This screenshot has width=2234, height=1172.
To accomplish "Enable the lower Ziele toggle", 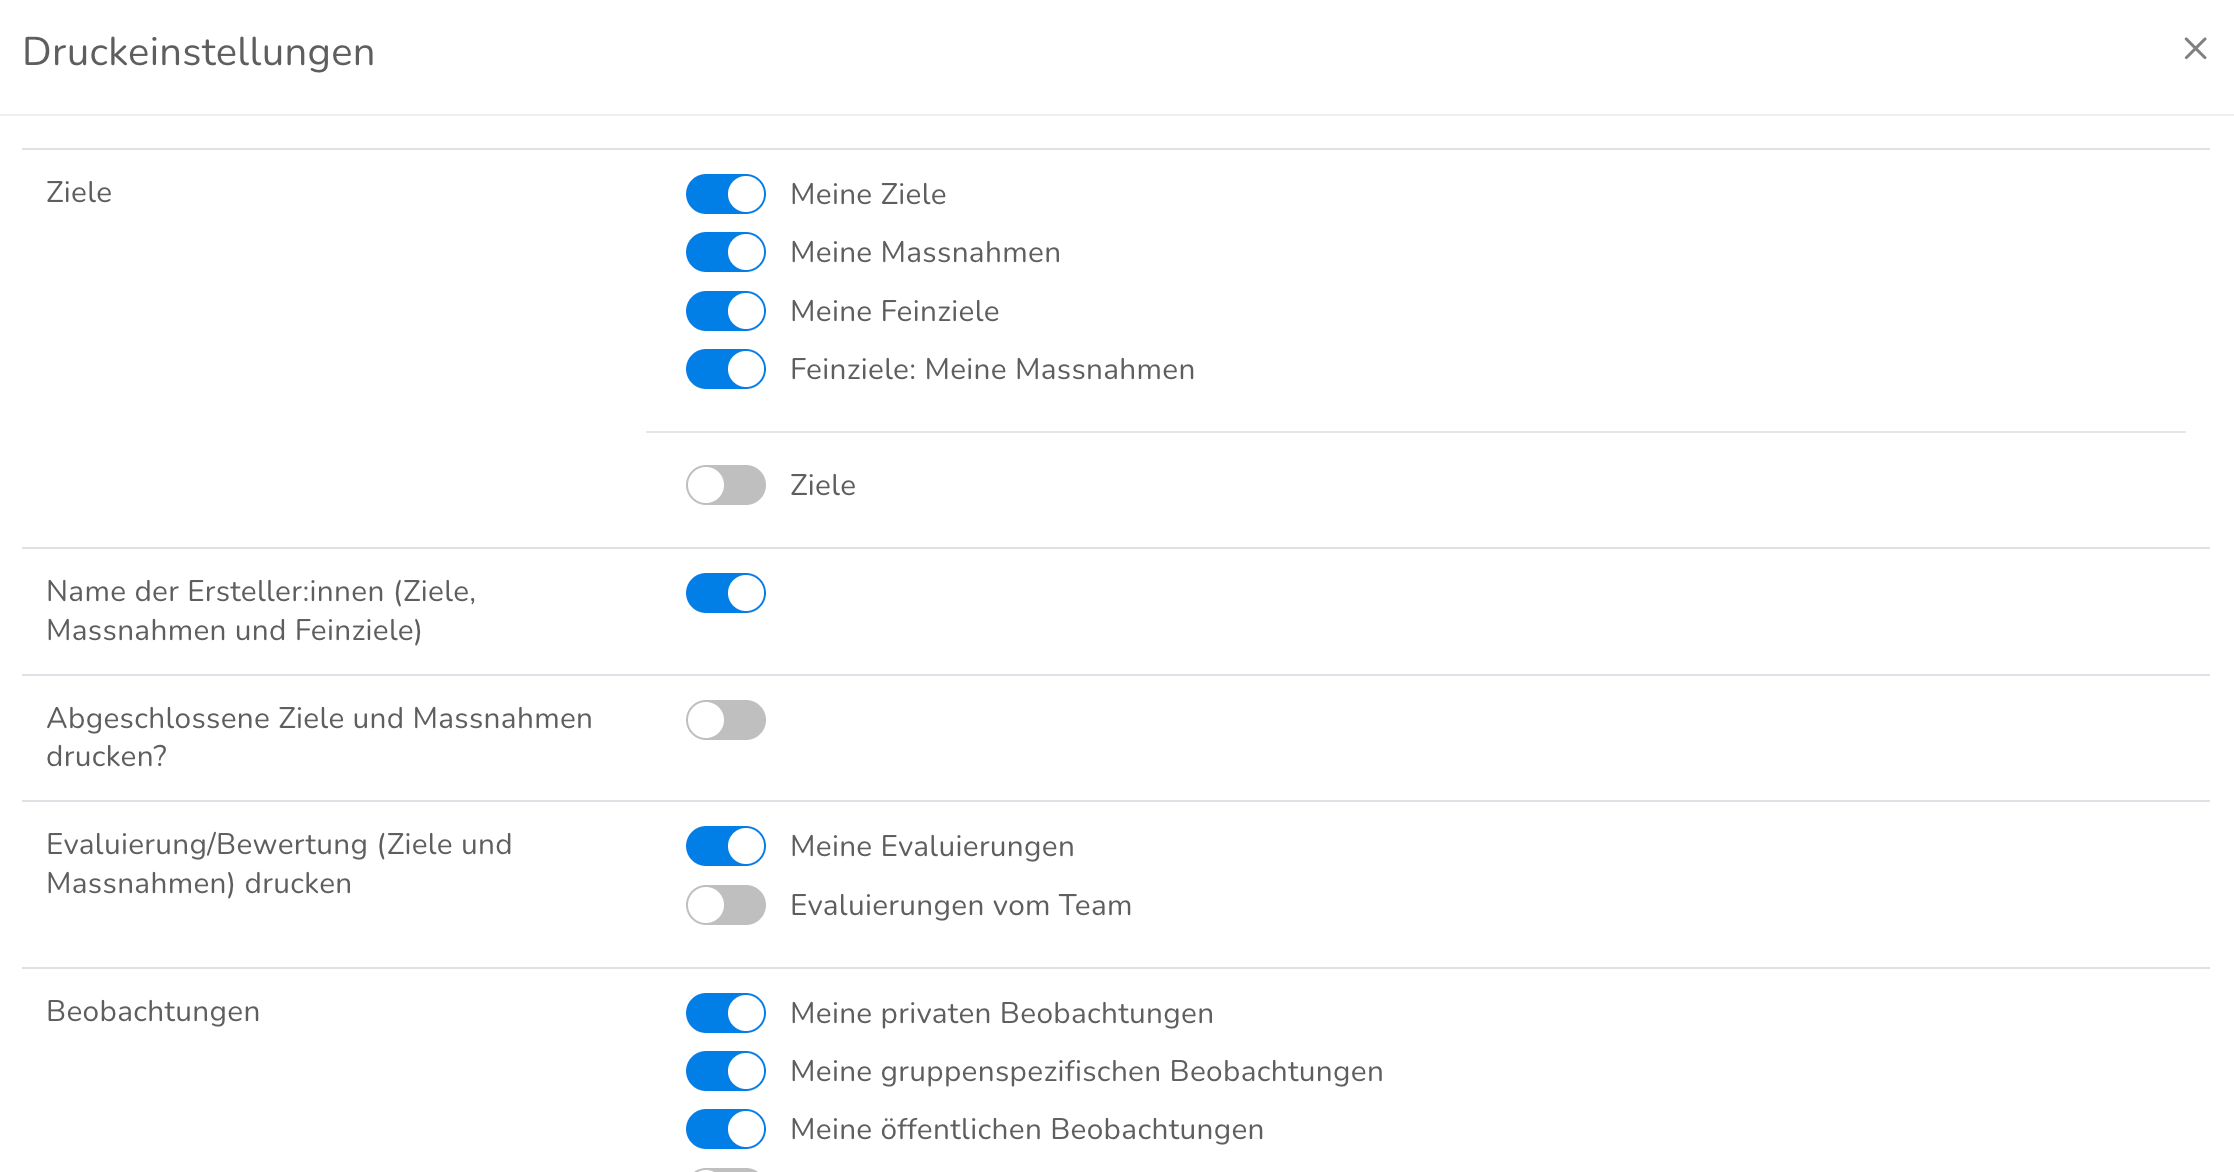I will click(x=726, y=485).
